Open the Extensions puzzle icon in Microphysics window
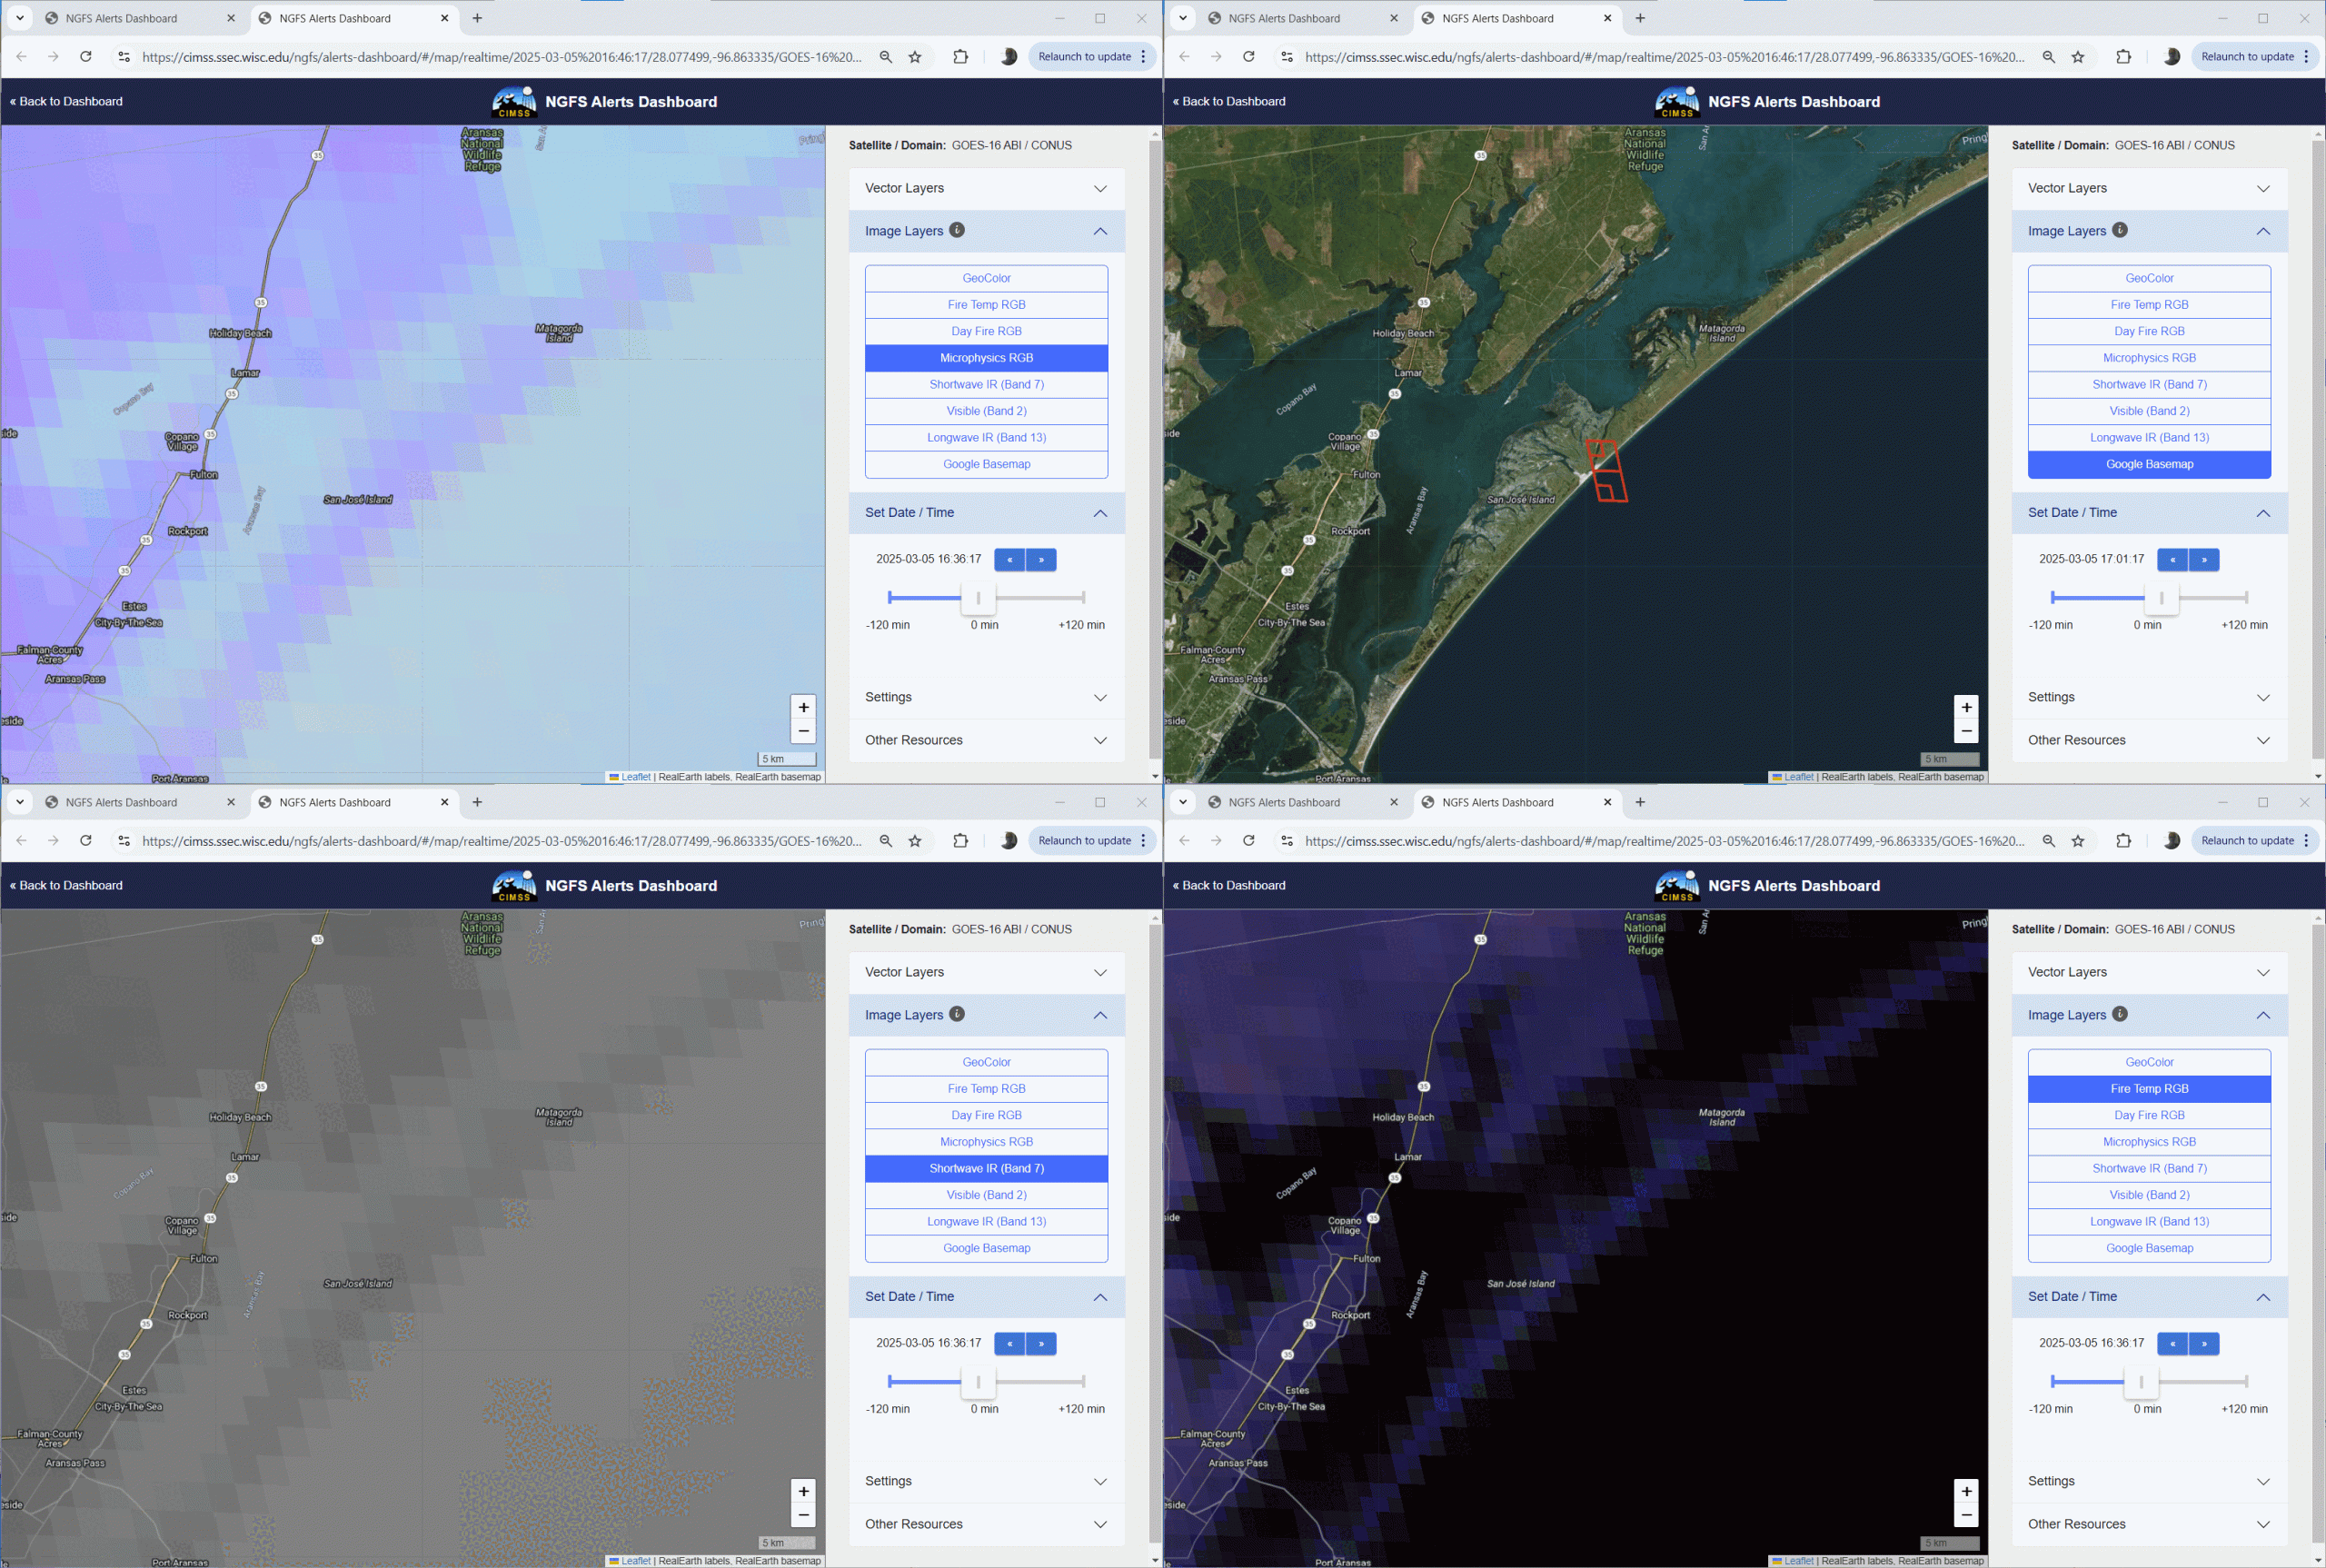Image resolution: width=2326 pixels, height=1568 pixels. [961, 57]
